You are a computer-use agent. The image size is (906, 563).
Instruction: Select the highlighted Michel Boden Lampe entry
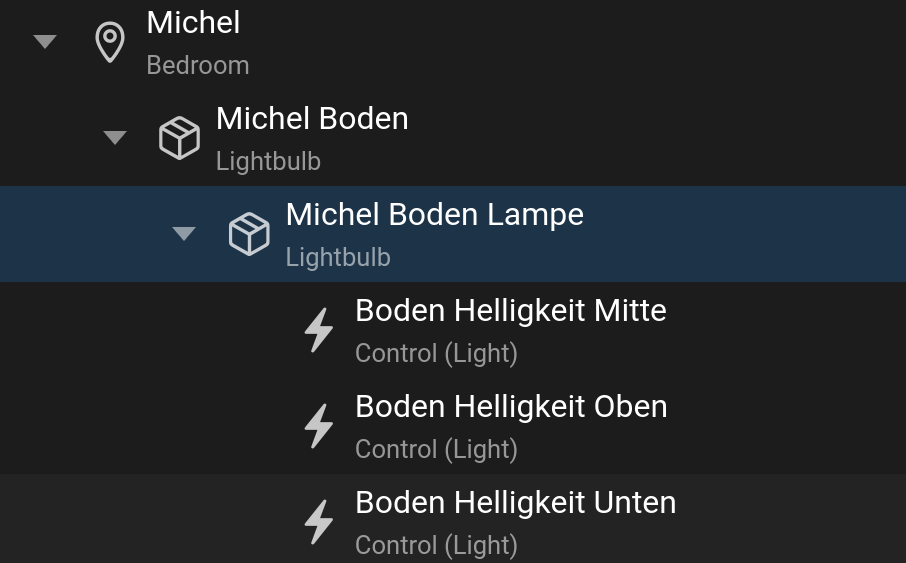(x=453, y=234)
